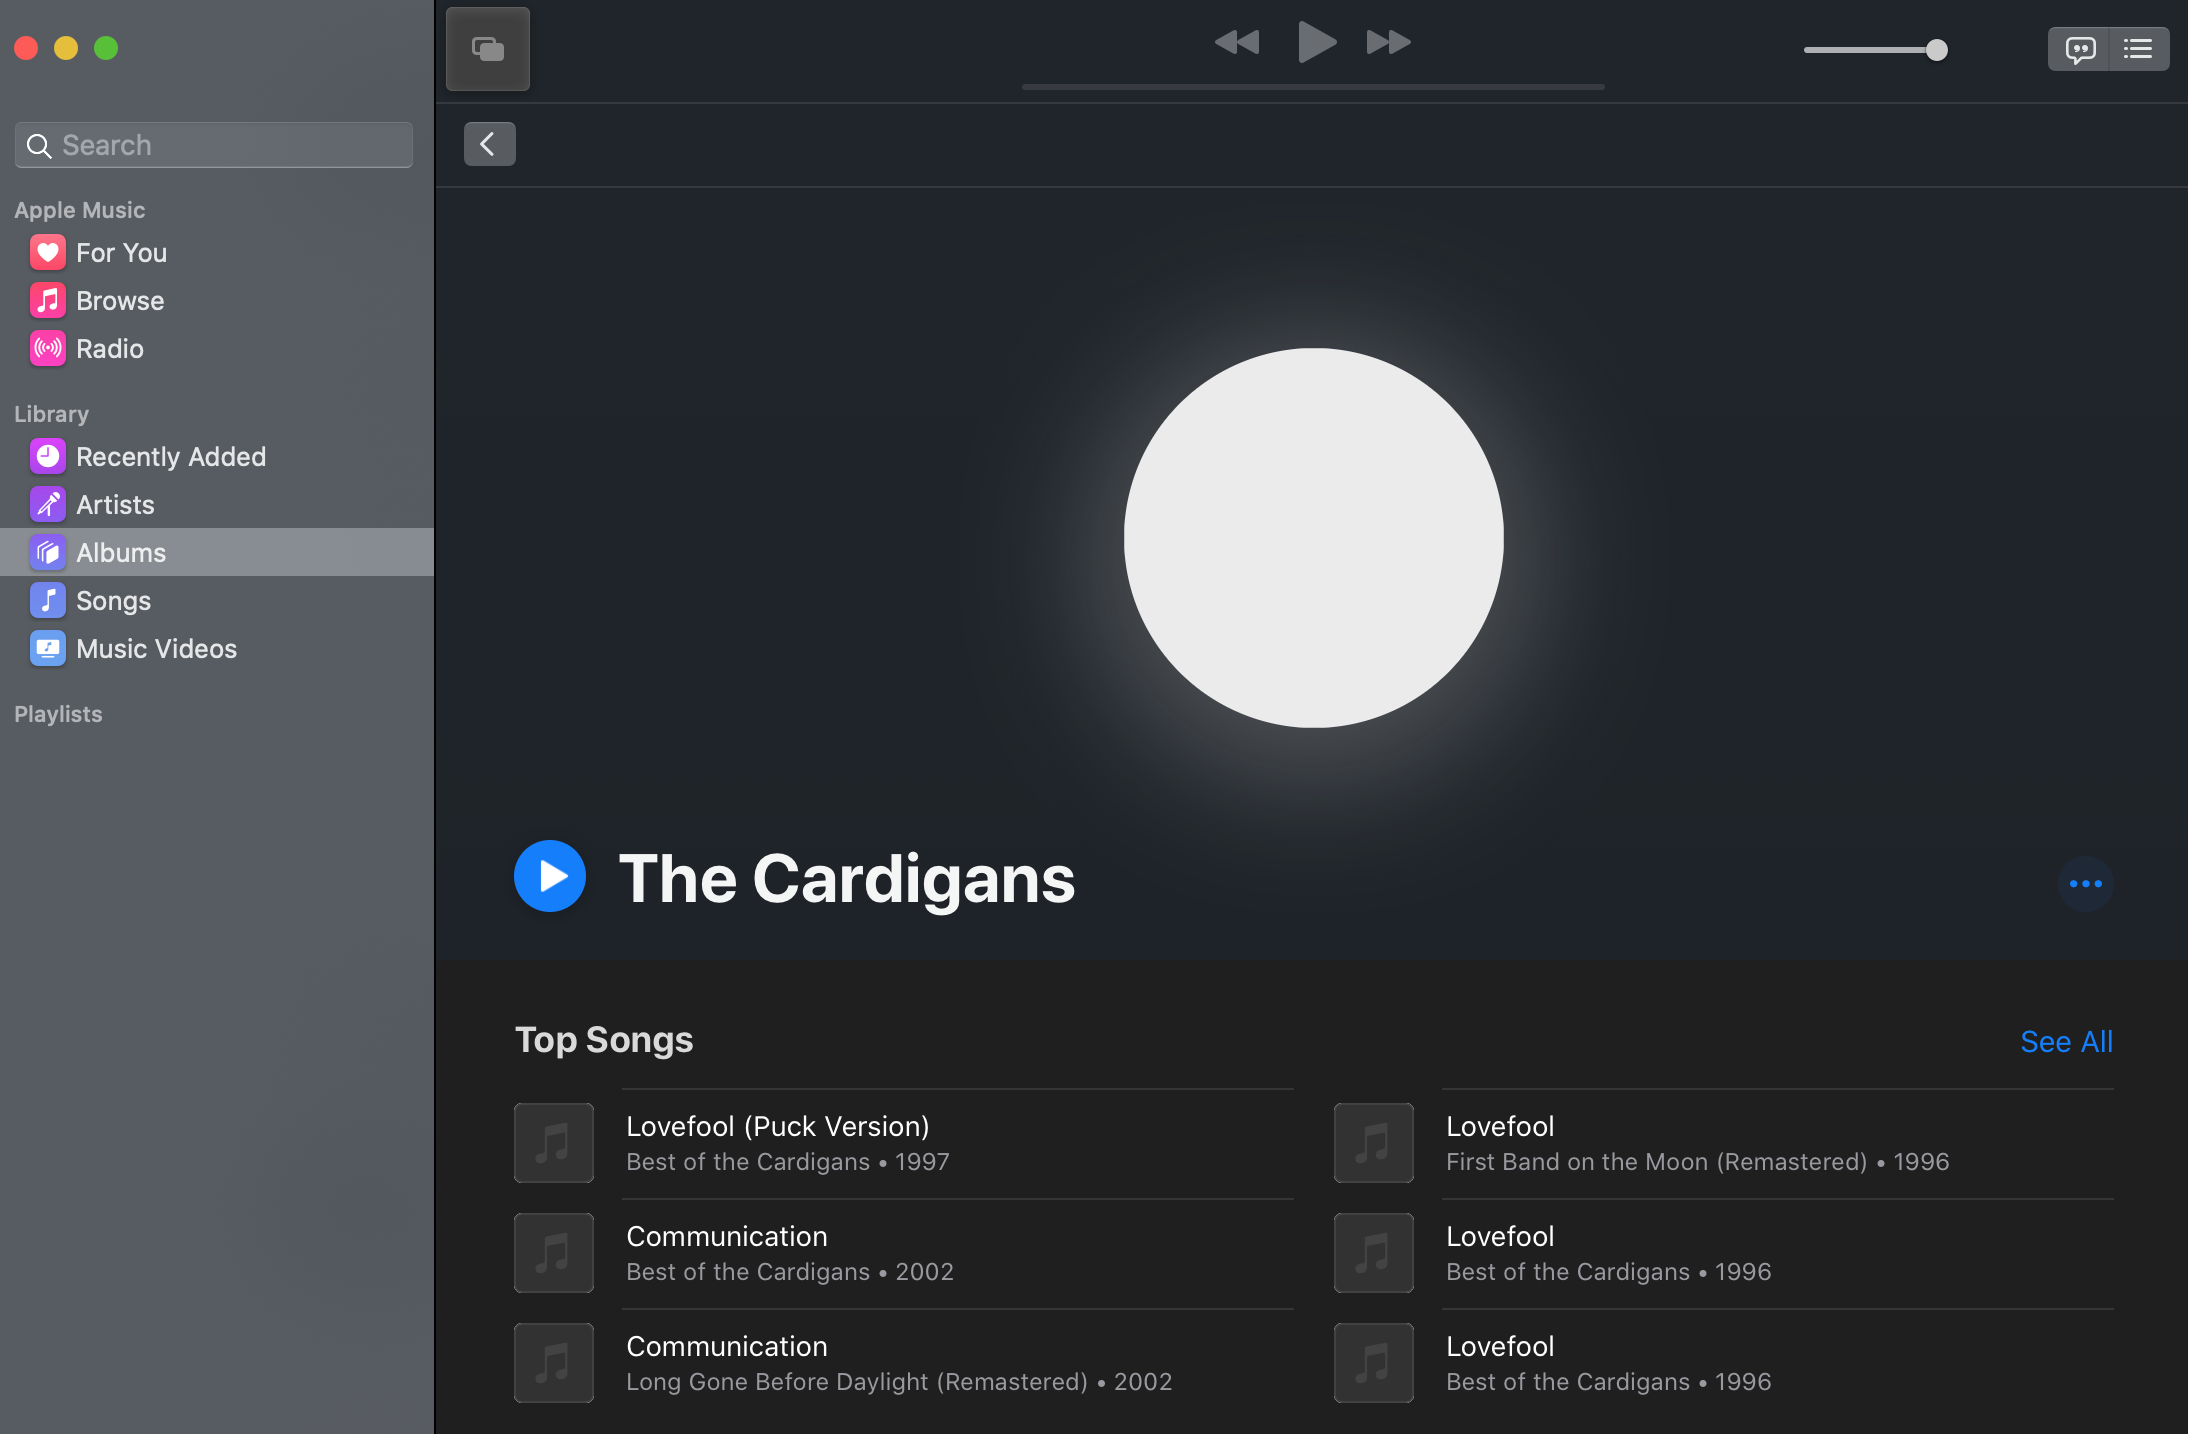Play The Cardigans with blue button
2188x1434 pixels.
pos(550,876)
